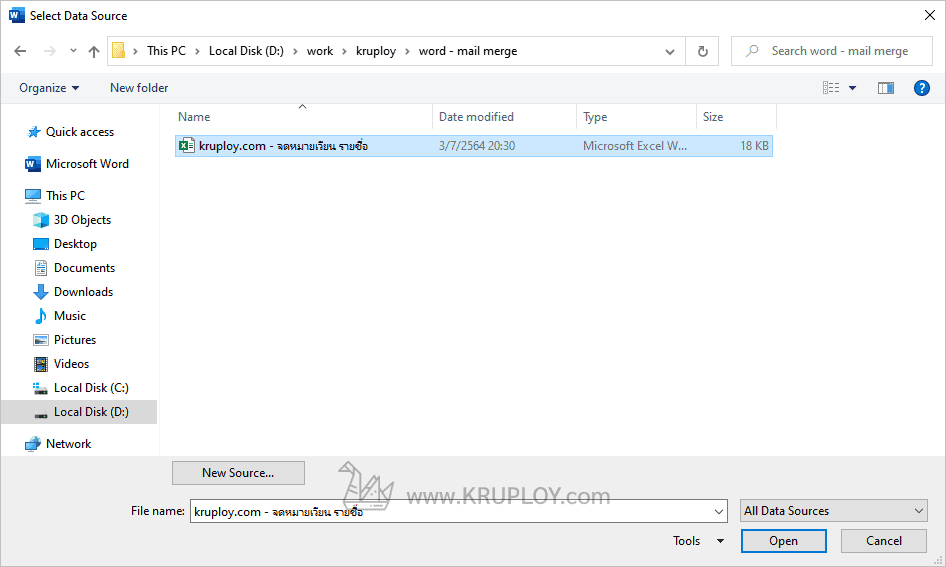The width and height of the screenshot is (946, 567).
Task: Click the change view layout icon
Action: tap(831, 88)
